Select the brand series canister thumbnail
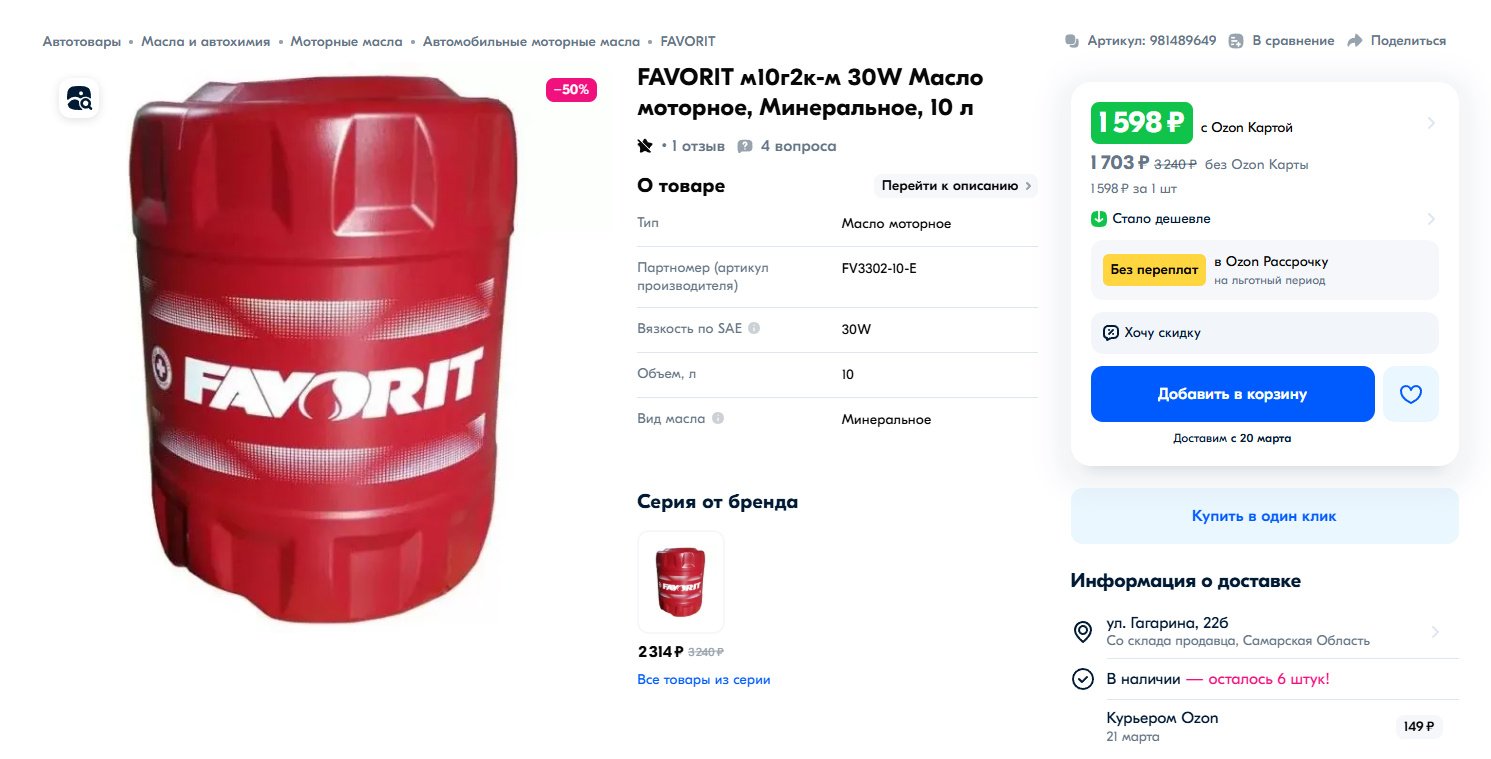The height and width of the screenshot is (759, 1491). tap(681, 582)
